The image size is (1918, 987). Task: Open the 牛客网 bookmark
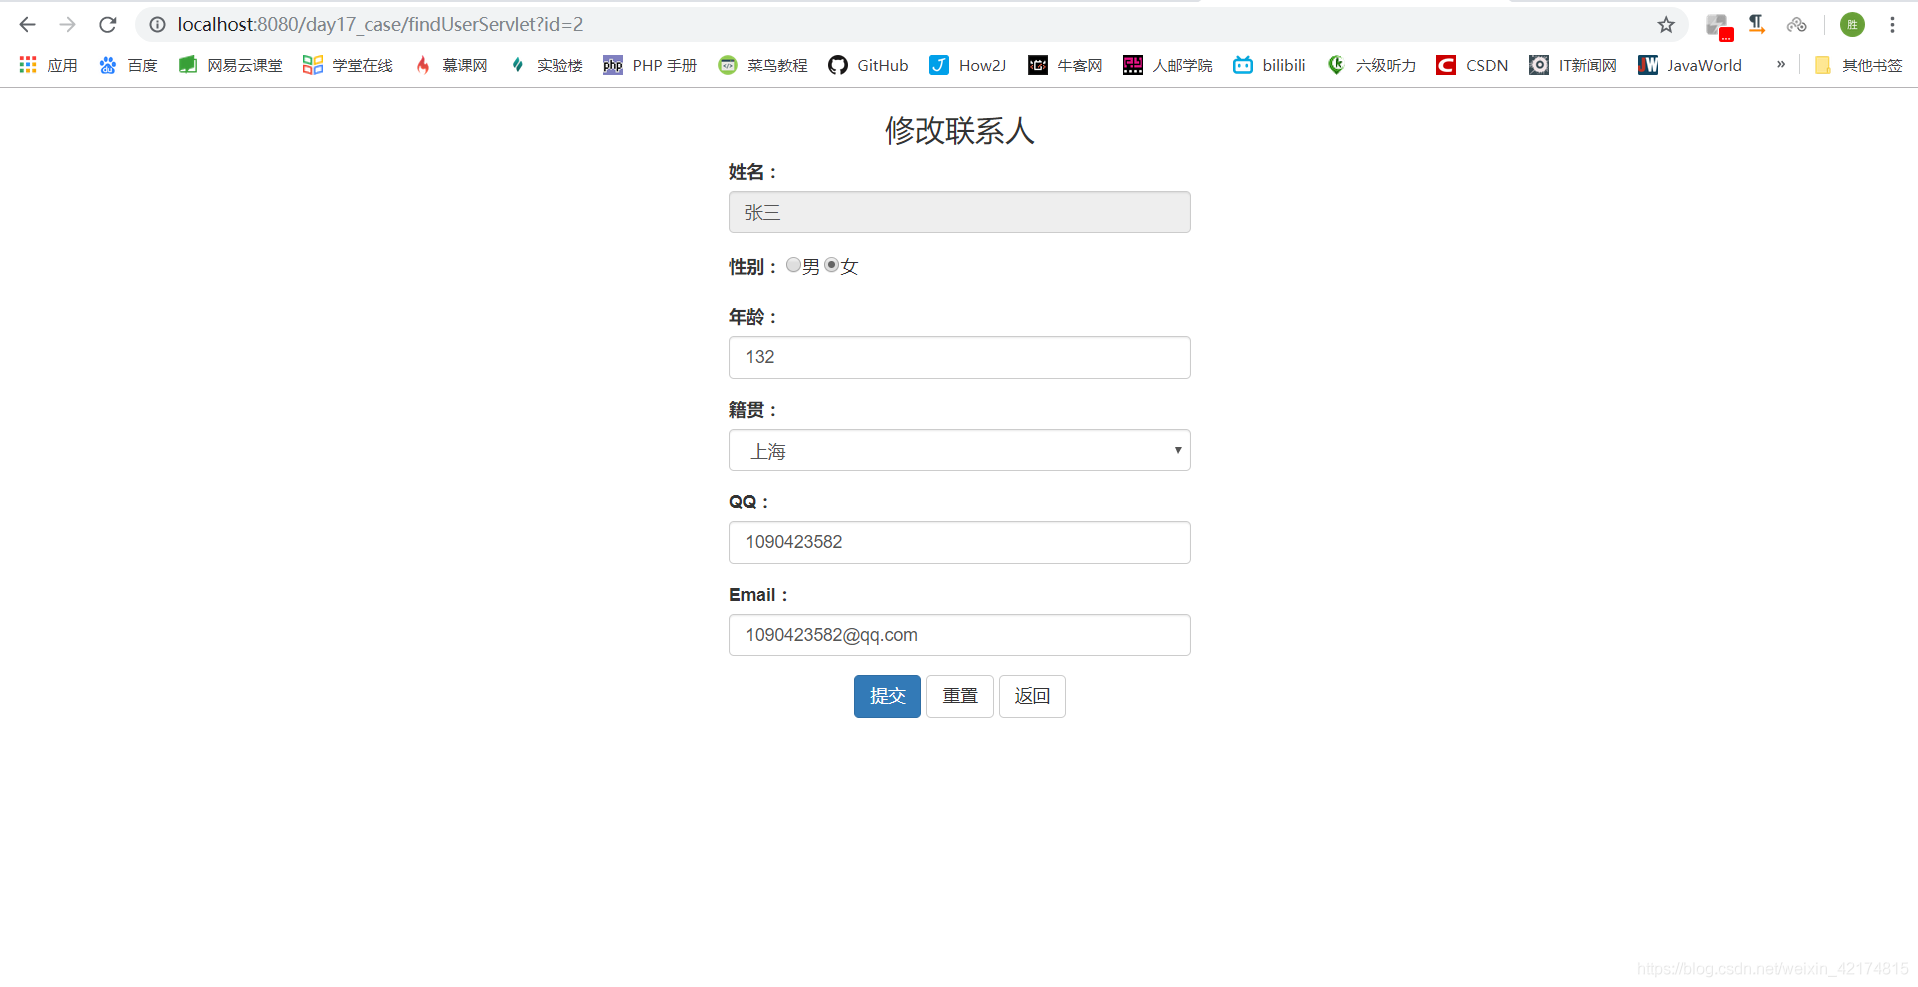click(x=1065, y=65)
